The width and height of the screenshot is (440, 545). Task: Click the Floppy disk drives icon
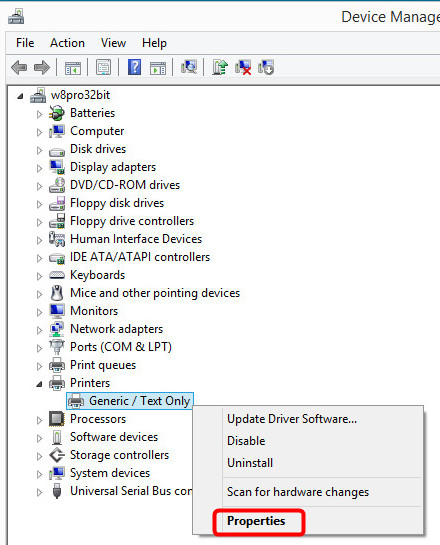[57, 203]
